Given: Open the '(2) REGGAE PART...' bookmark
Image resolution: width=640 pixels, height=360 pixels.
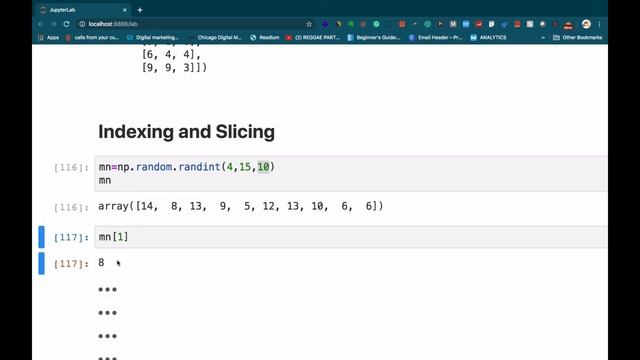Looking at the screenshot, I should click(x=312, y=38).
